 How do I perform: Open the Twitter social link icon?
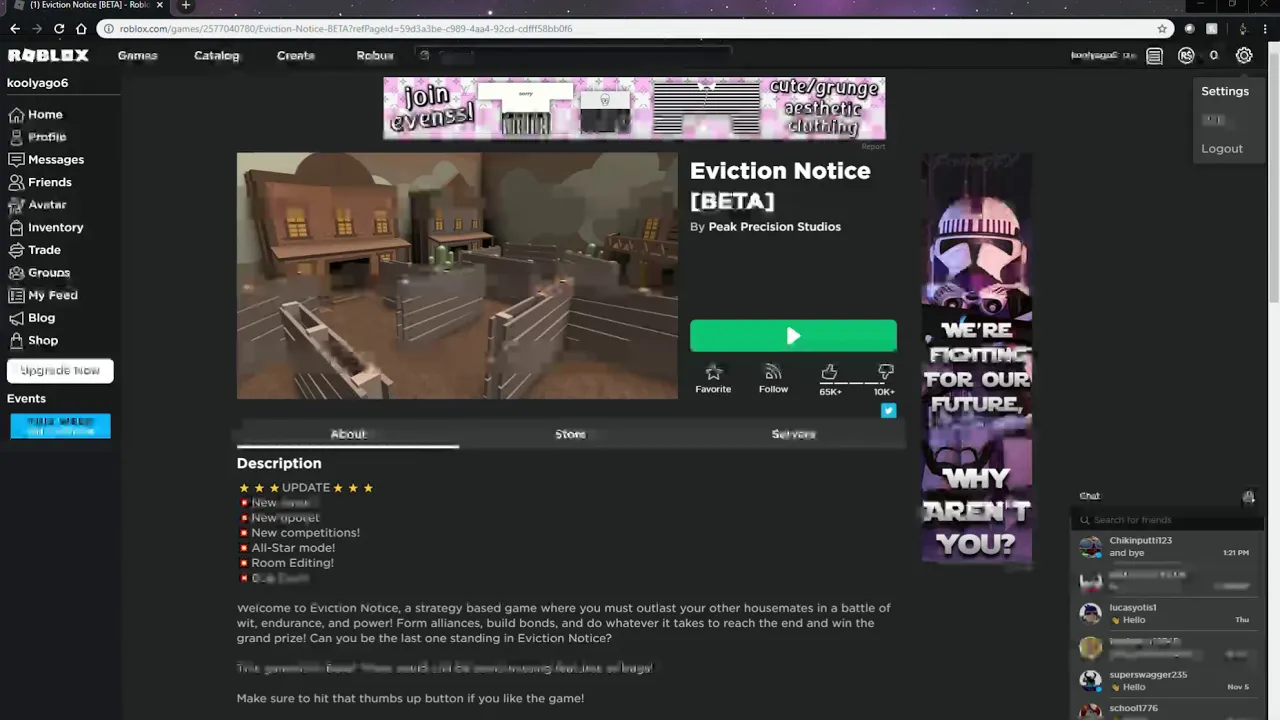tap(888, 410)
